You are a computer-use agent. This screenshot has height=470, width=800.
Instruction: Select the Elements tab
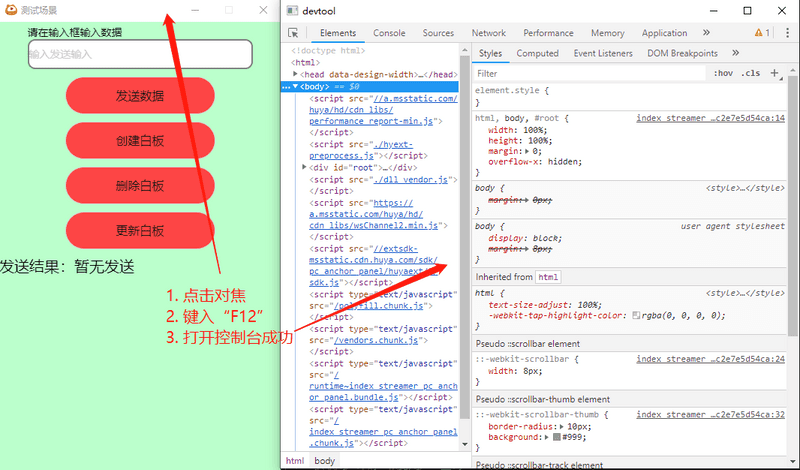[x=338, y=33]
